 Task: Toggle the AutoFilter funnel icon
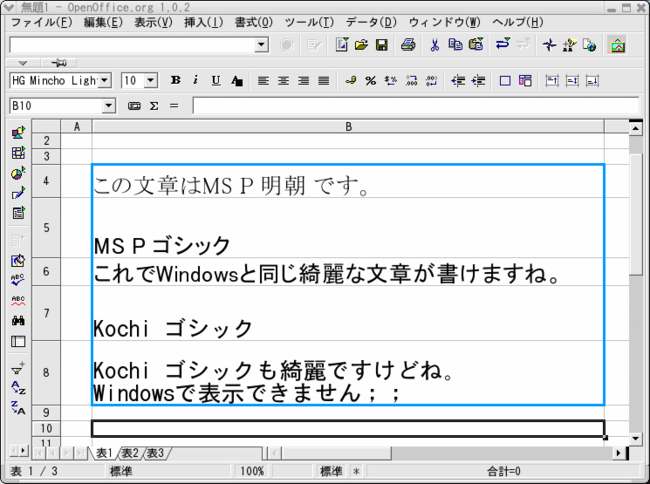(x=18, y=367)
